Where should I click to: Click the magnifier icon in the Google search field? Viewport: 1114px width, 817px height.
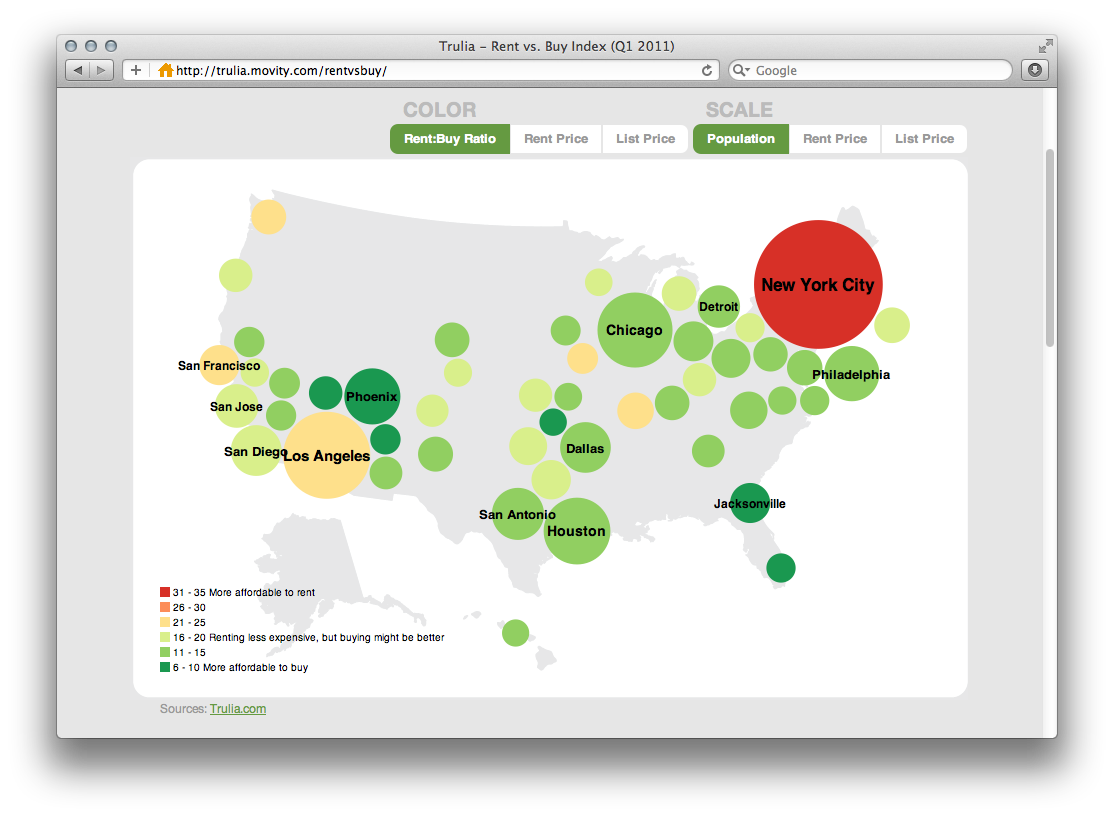pos(739,70)
